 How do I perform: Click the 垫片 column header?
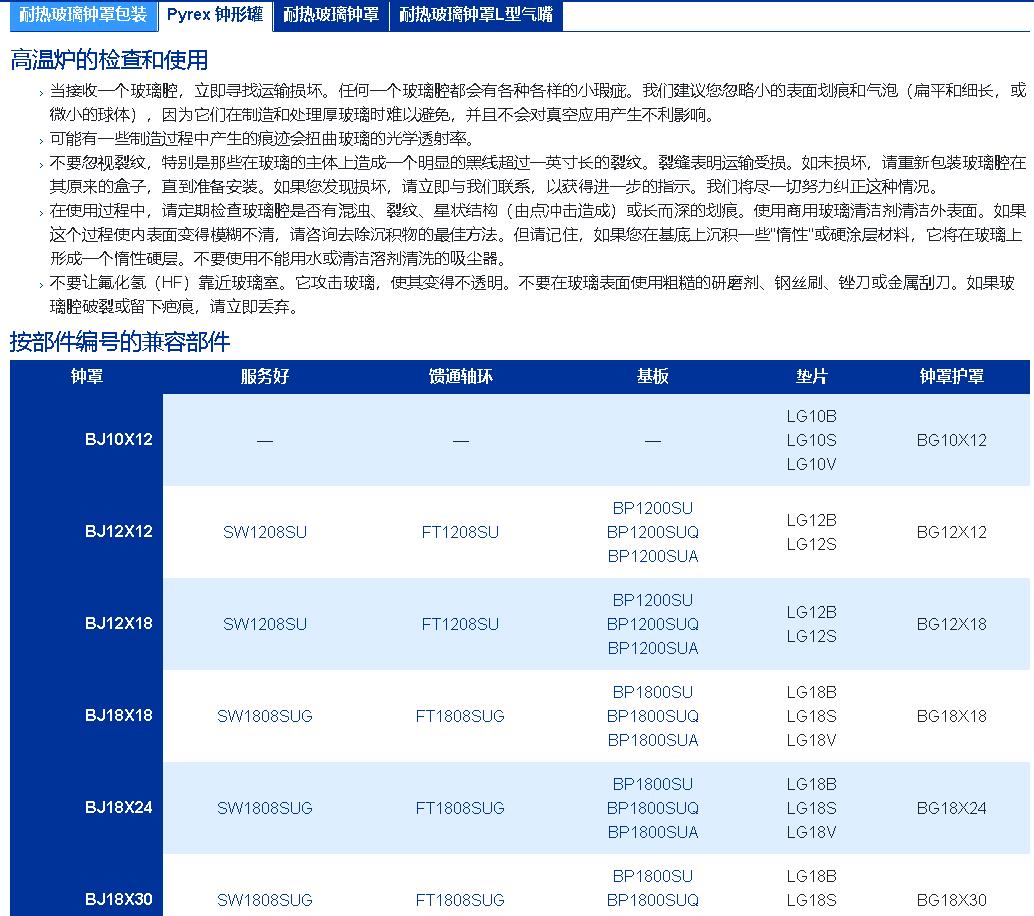click(x=812, y=377)
